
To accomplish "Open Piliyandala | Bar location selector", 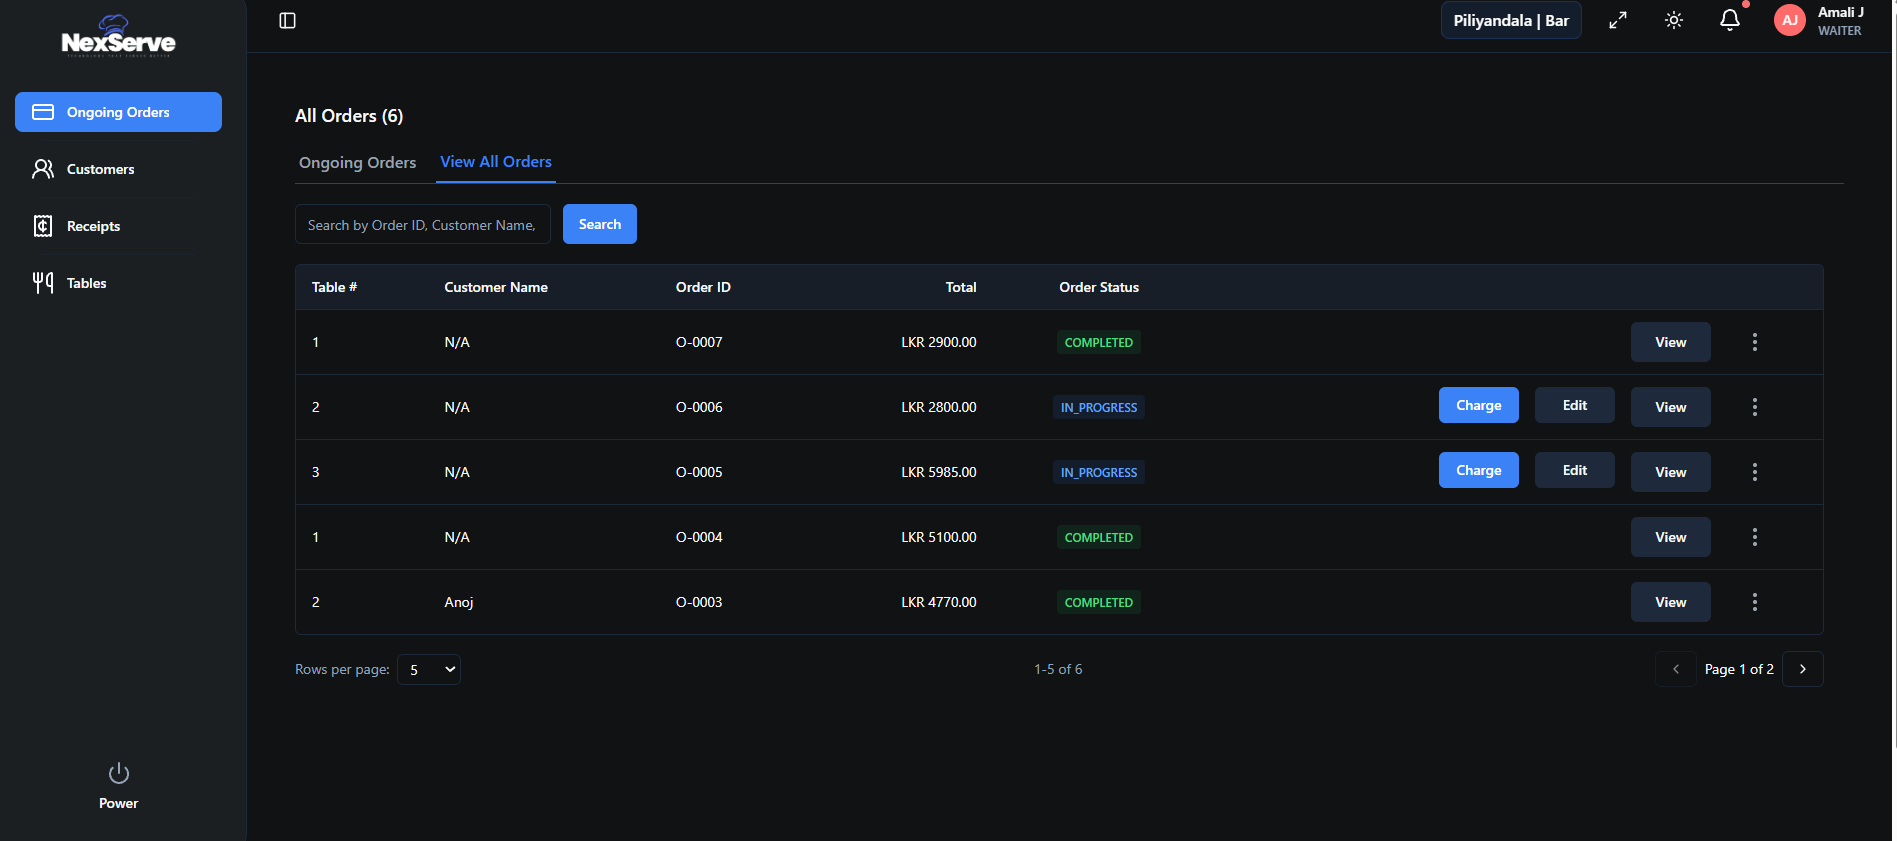I will coord(1510,21).
